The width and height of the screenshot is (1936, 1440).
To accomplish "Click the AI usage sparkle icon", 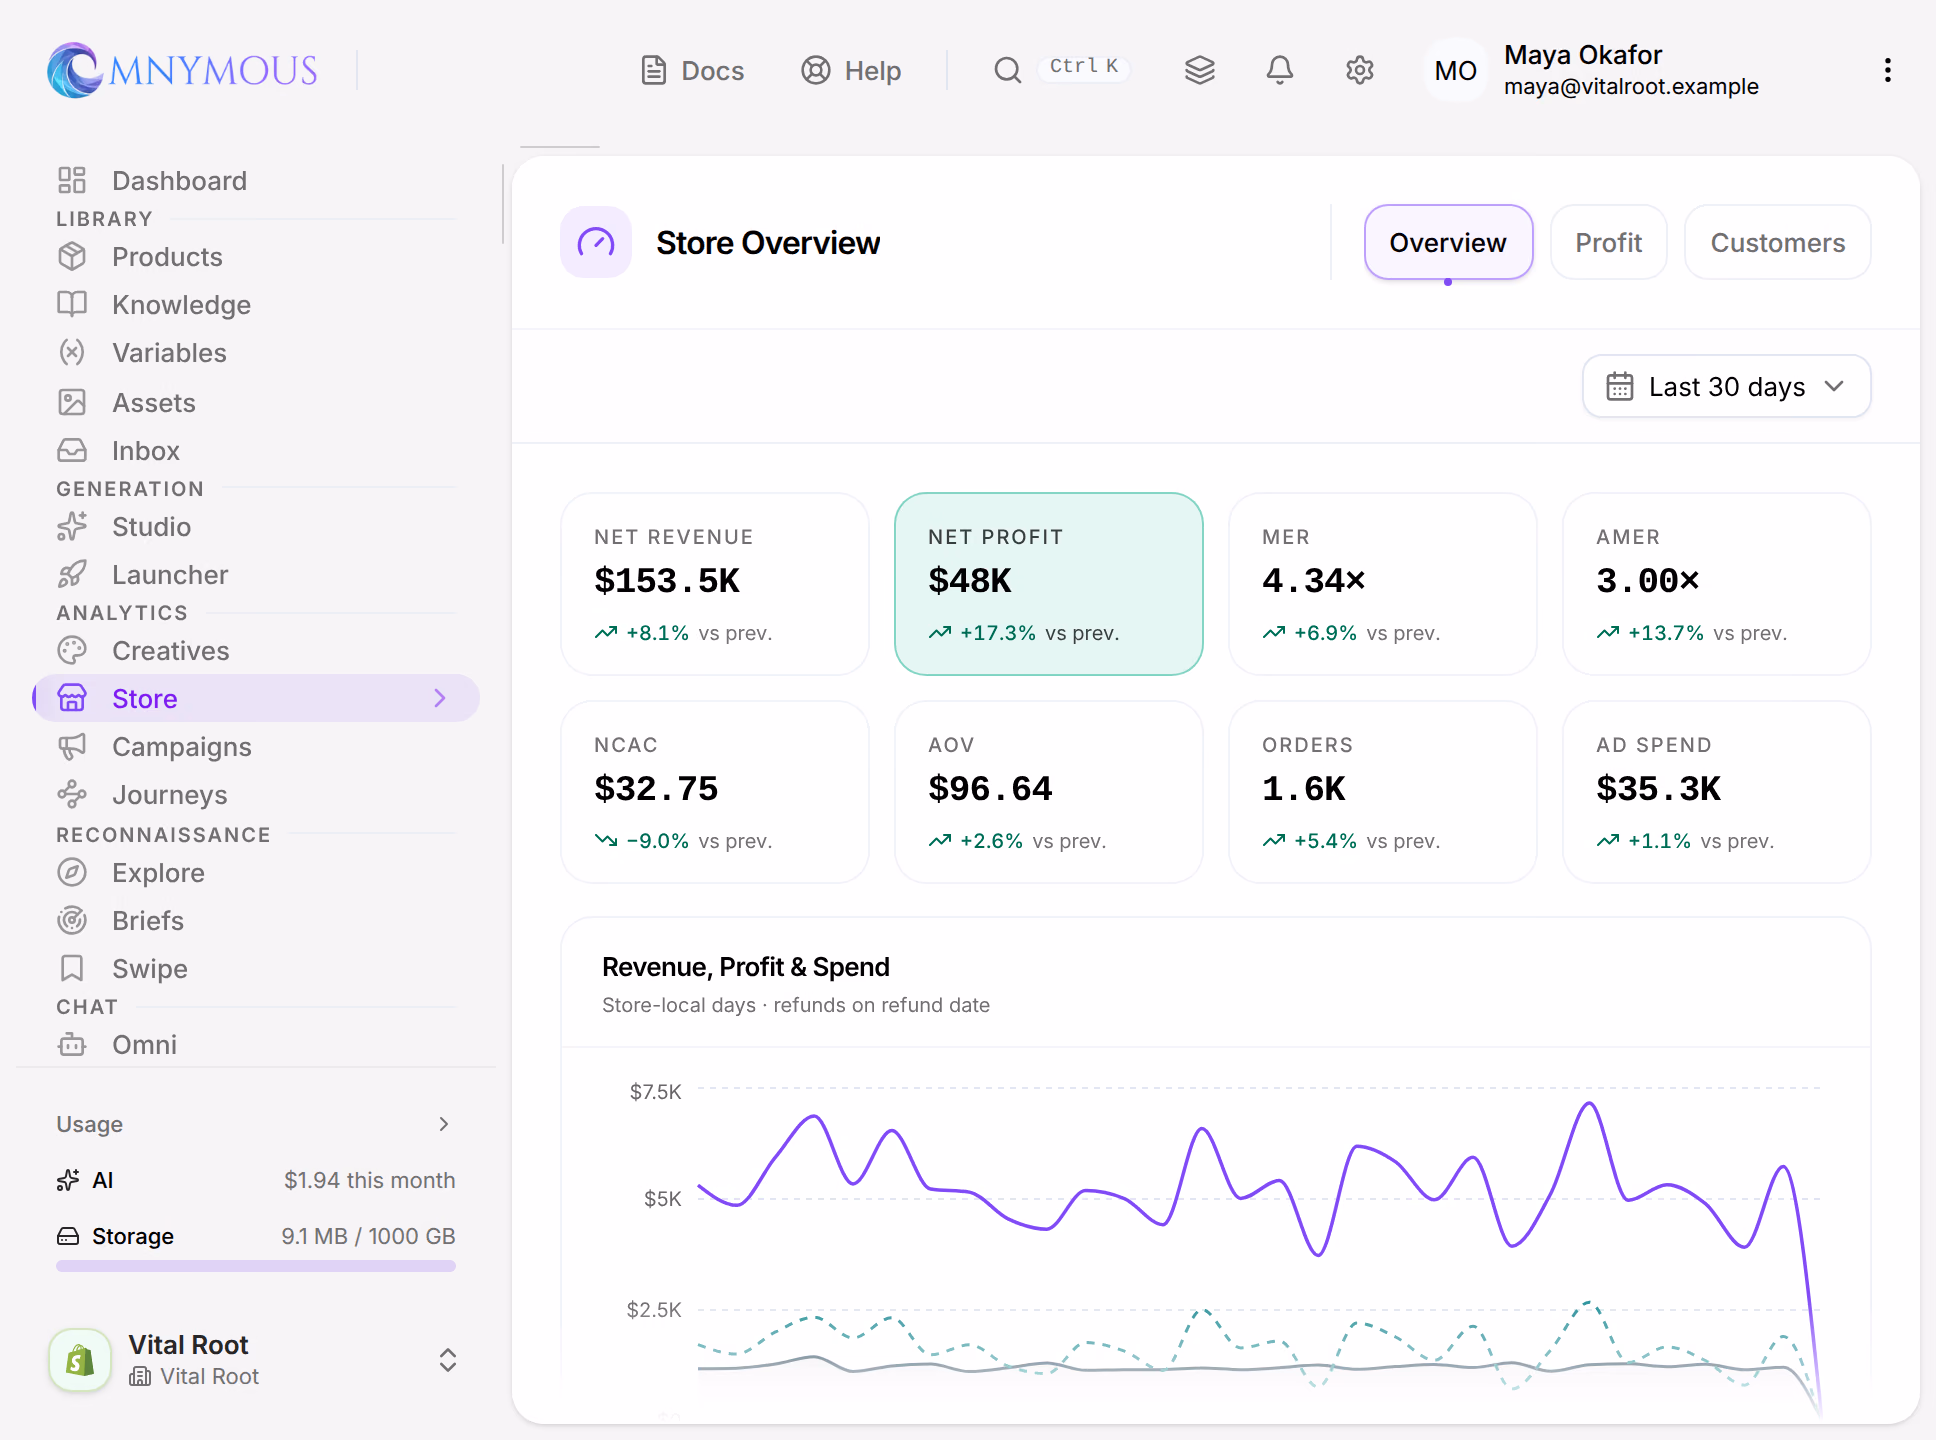I will 68,1180.
